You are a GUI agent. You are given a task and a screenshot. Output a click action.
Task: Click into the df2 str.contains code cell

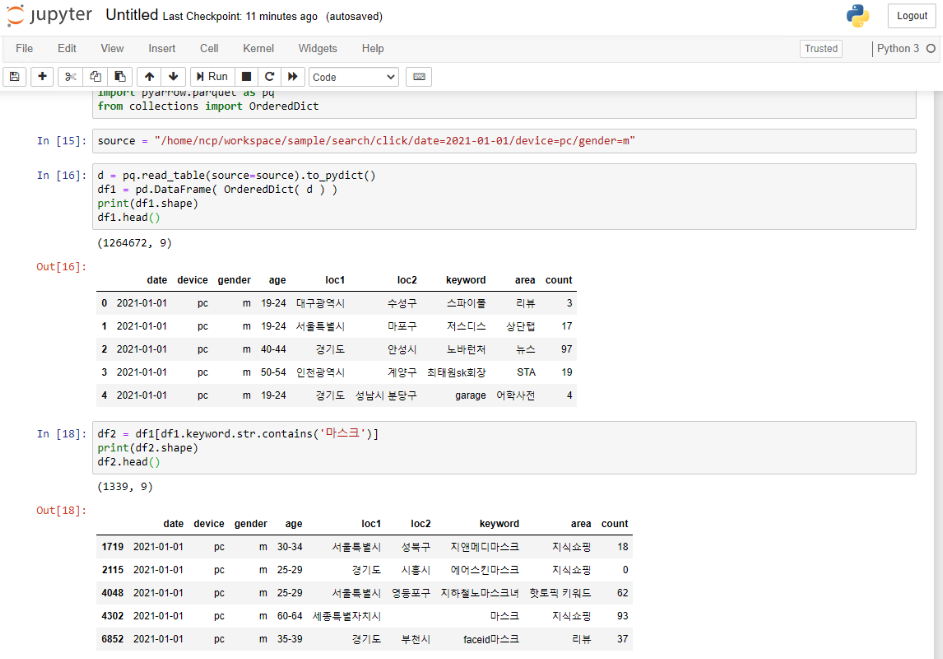[x=504, y=448]
